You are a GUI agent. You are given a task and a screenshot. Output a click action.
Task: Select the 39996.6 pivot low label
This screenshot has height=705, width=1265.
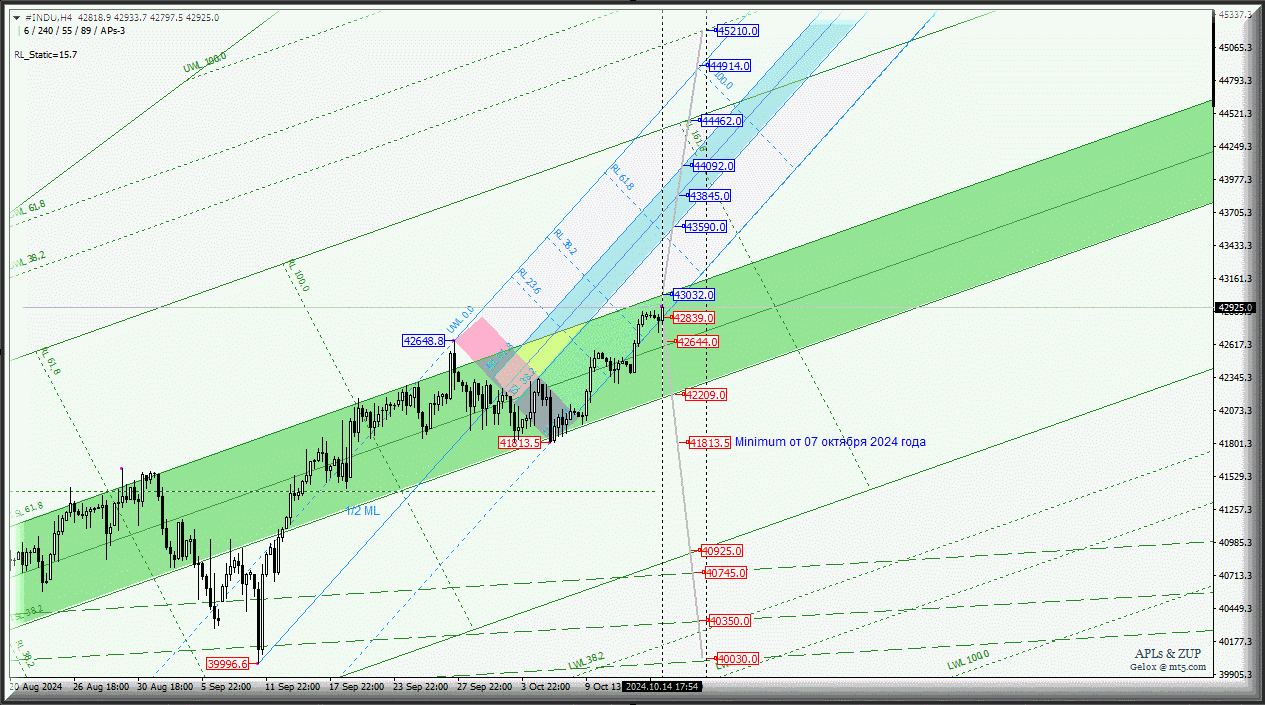pos(227,663)
